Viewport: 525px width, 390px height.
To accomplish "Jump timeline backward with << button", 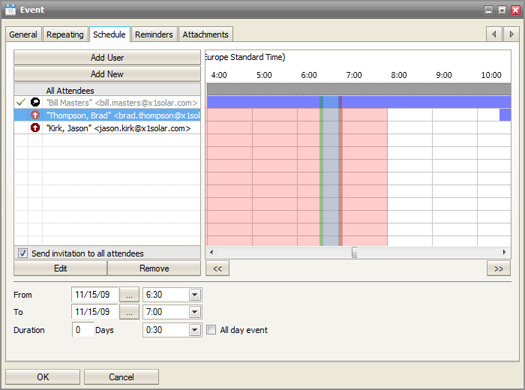I will (218, 268).
